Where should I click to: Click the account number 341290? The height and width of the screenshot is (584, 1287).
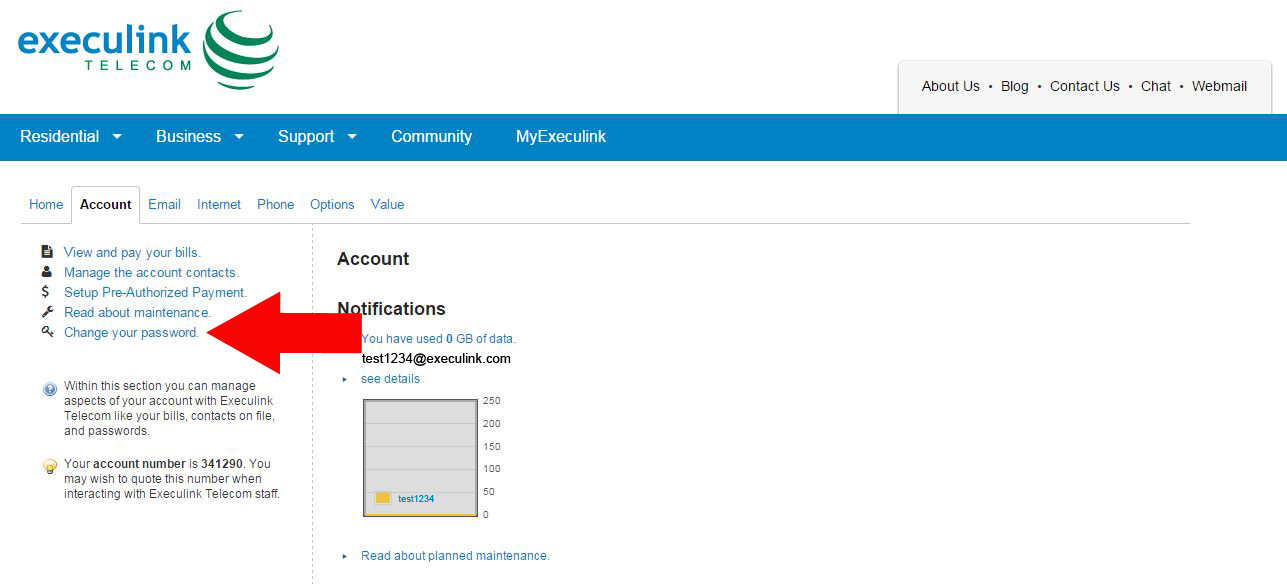coord(222,464)
